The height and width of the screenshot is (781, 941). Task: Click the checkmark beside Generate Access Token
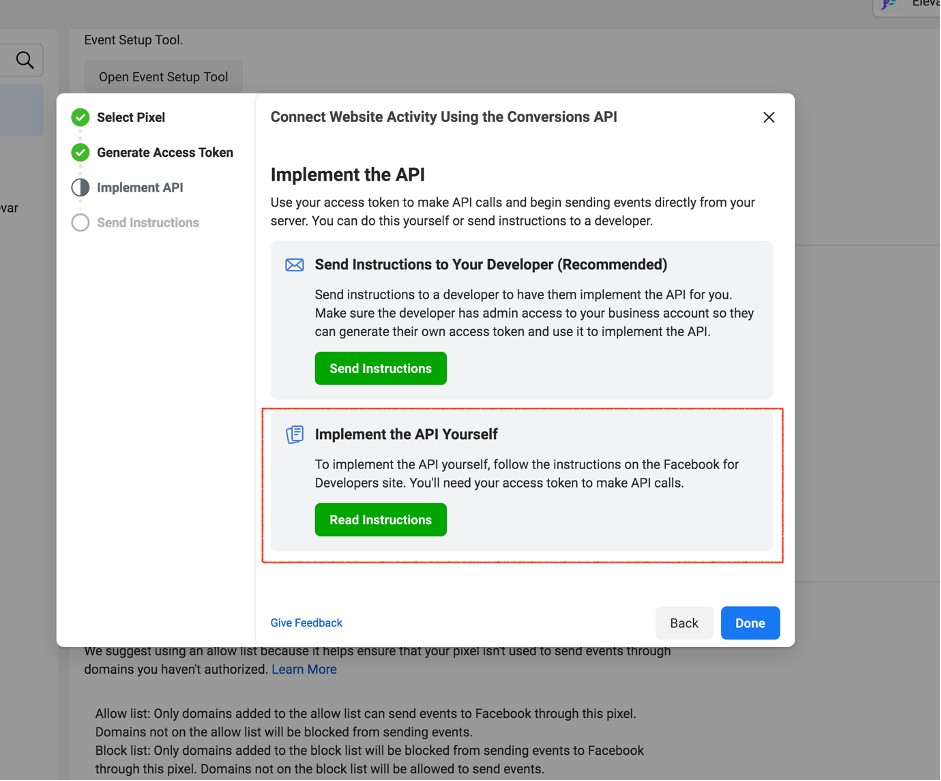pyautogui.click(x=80, y=152)
